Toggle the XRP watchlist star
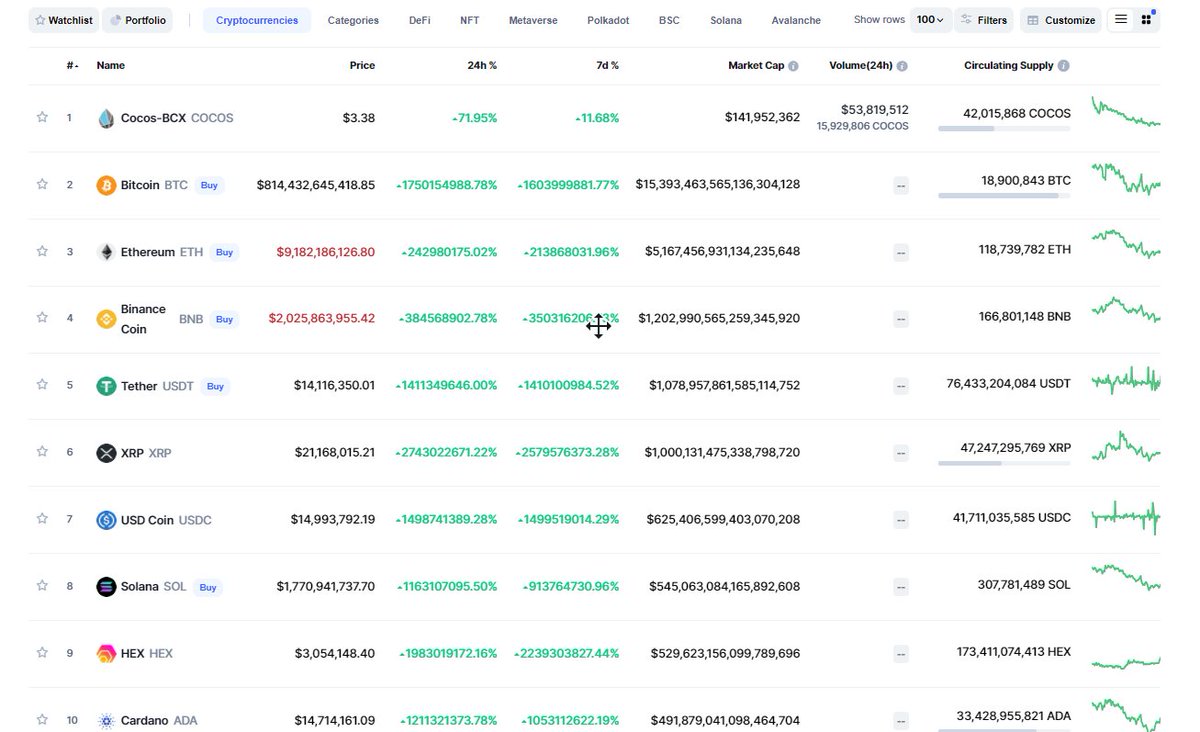The height and width of the screenshot is (732, 1200). pos(42,451)
